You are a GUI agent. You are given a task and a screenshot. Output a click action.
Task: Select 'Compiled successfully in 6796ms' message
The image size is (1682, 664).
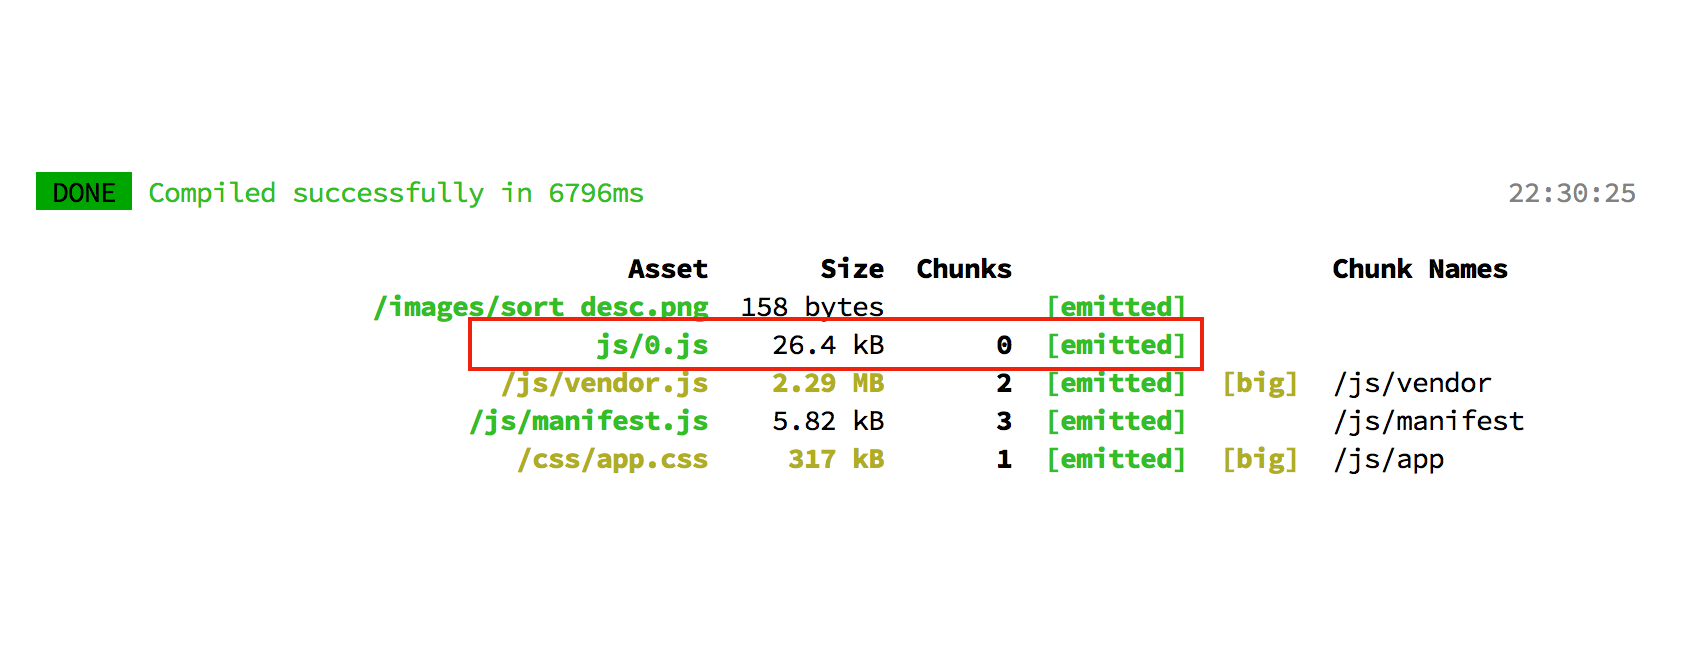click(x=396, y=193)
